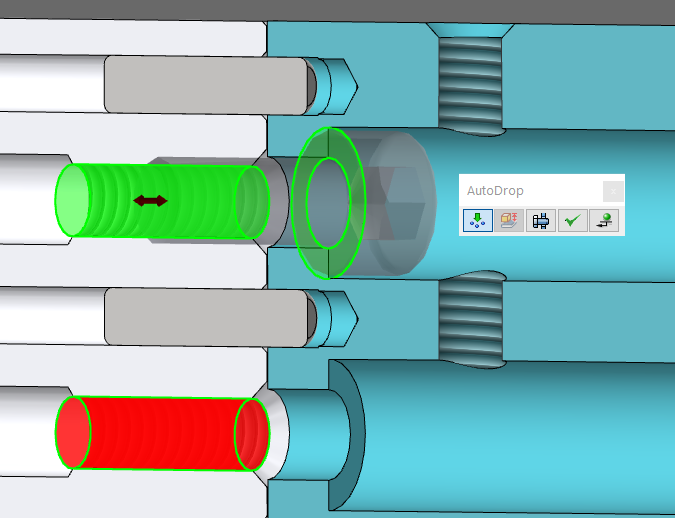Click the lower gray dowel pin

pyautogui.click(x=208, y=317)
